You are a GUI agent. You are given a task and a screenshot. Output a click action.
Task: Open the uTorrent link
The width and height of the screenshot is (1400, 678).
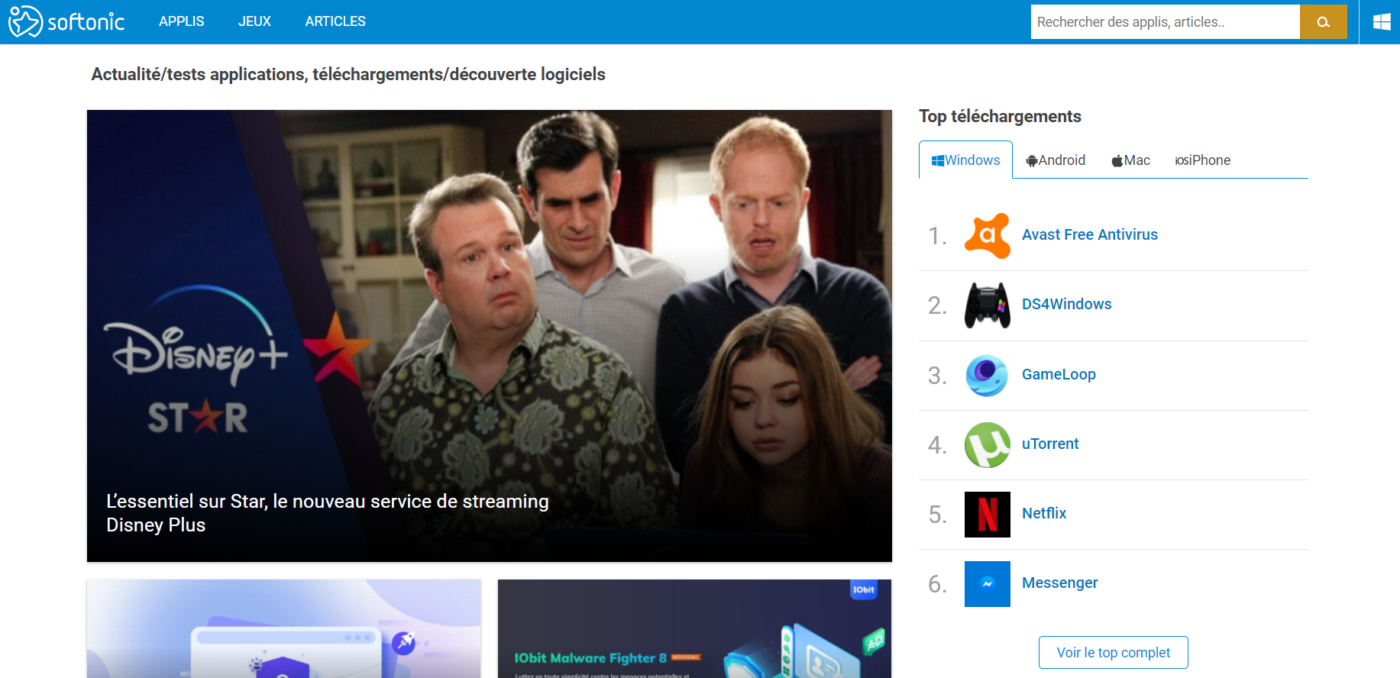(1051, 444)
